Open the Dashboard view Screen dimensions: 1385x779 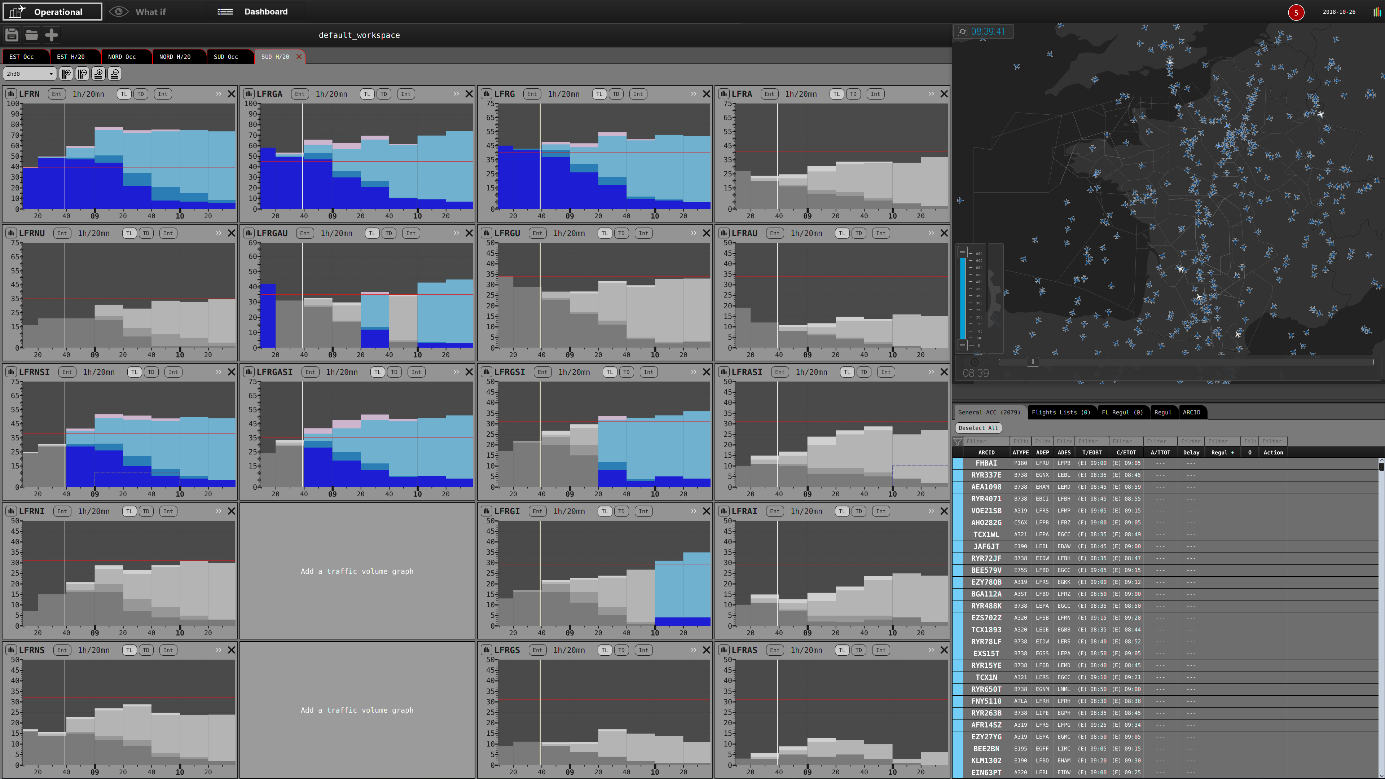[254, 12]
